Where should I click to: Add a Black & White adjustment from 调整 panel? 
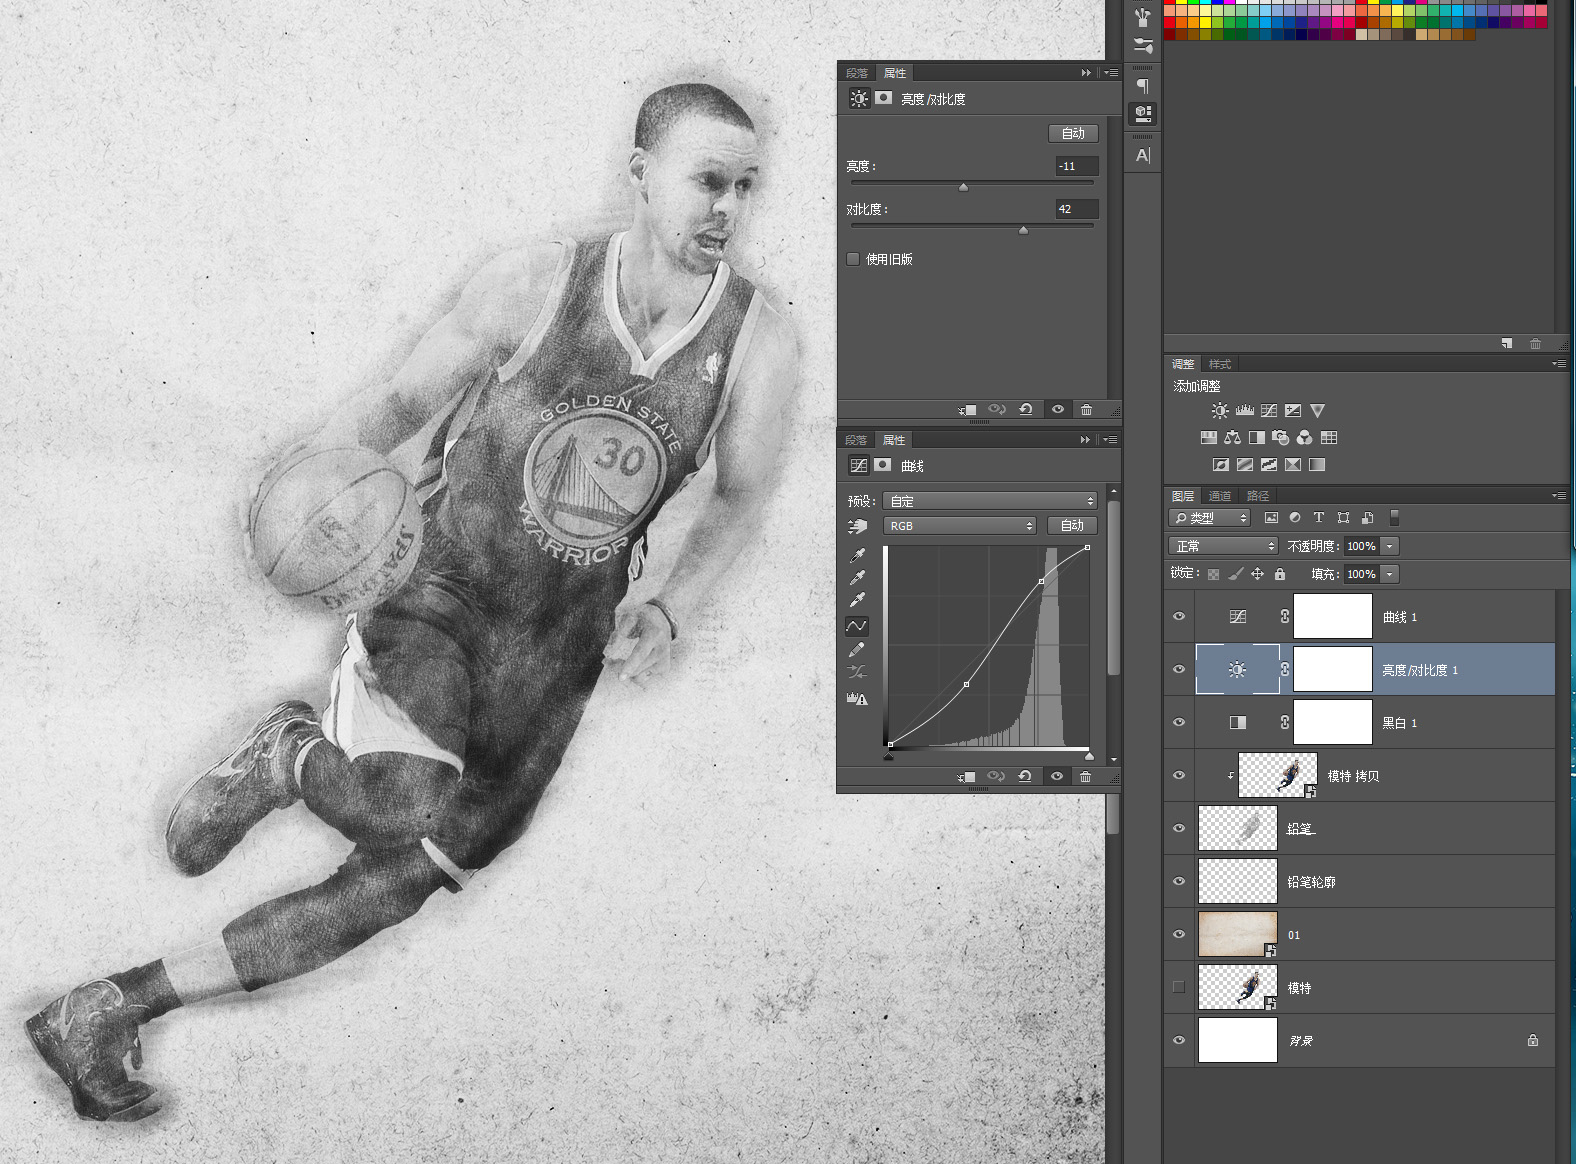point(1257,438)
